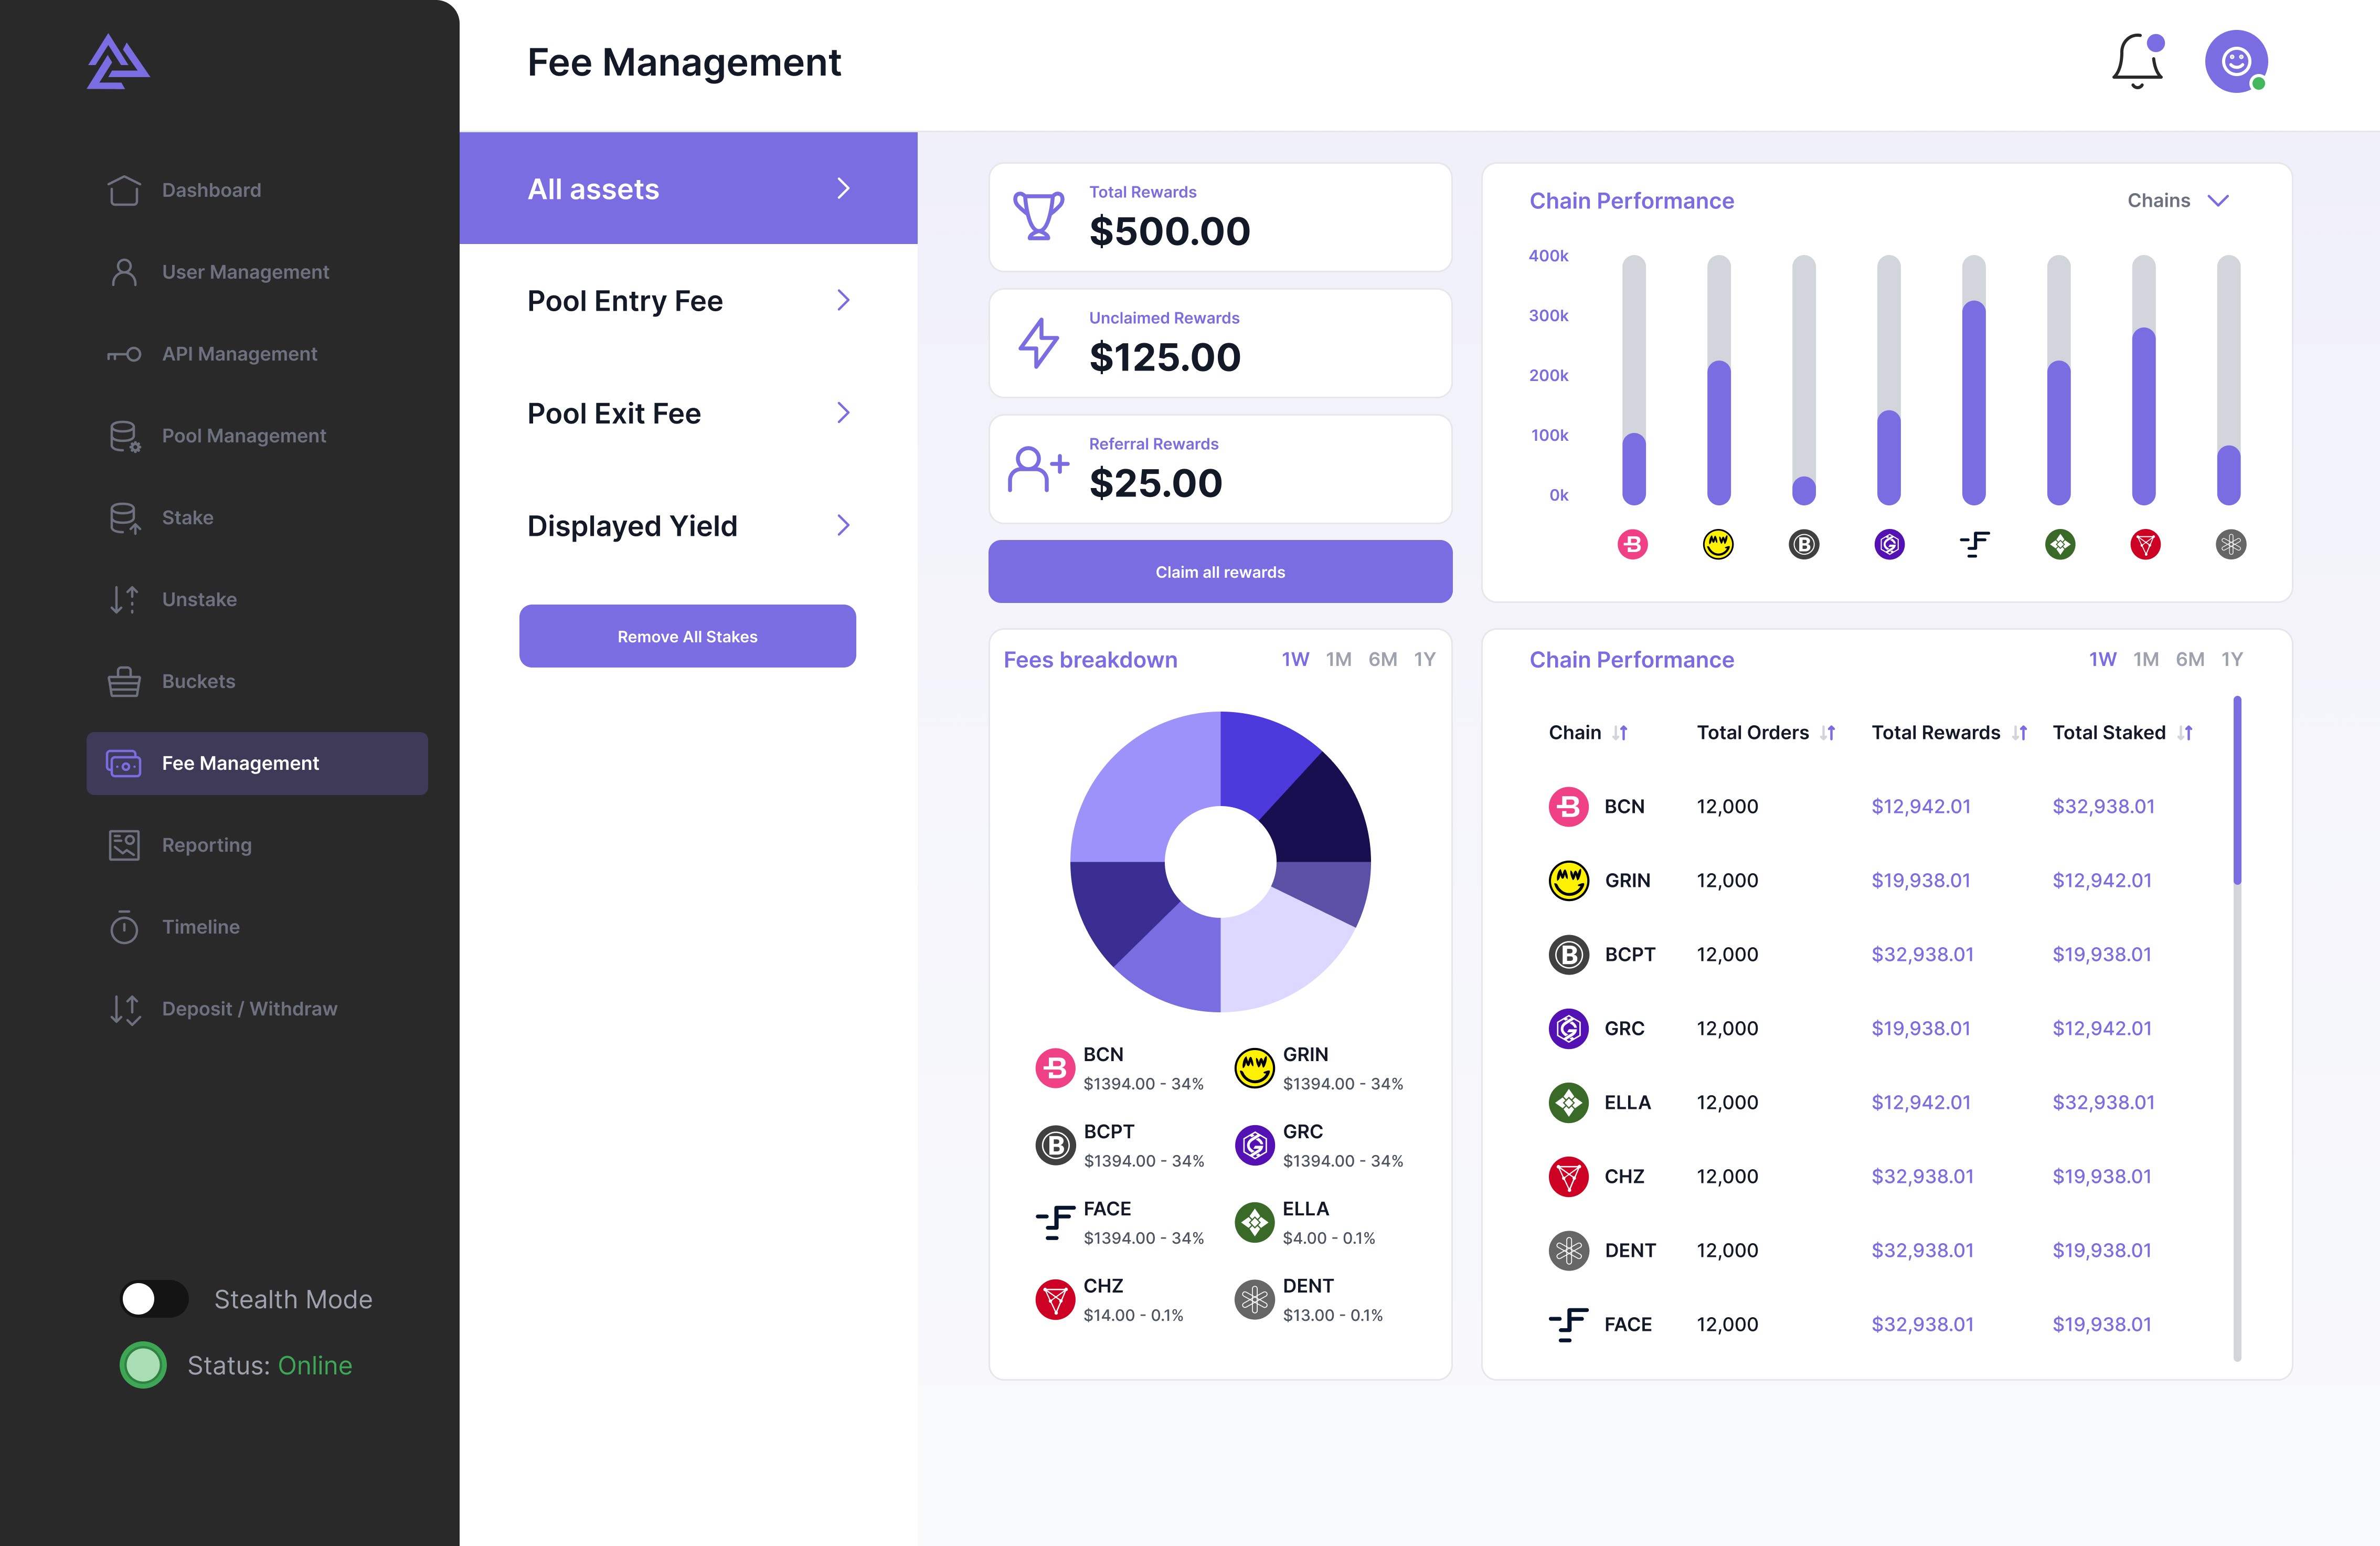Select 6M in Fees breakdown
The width and height of the screenshot is (2380, 1546).
pos(1382,659)
